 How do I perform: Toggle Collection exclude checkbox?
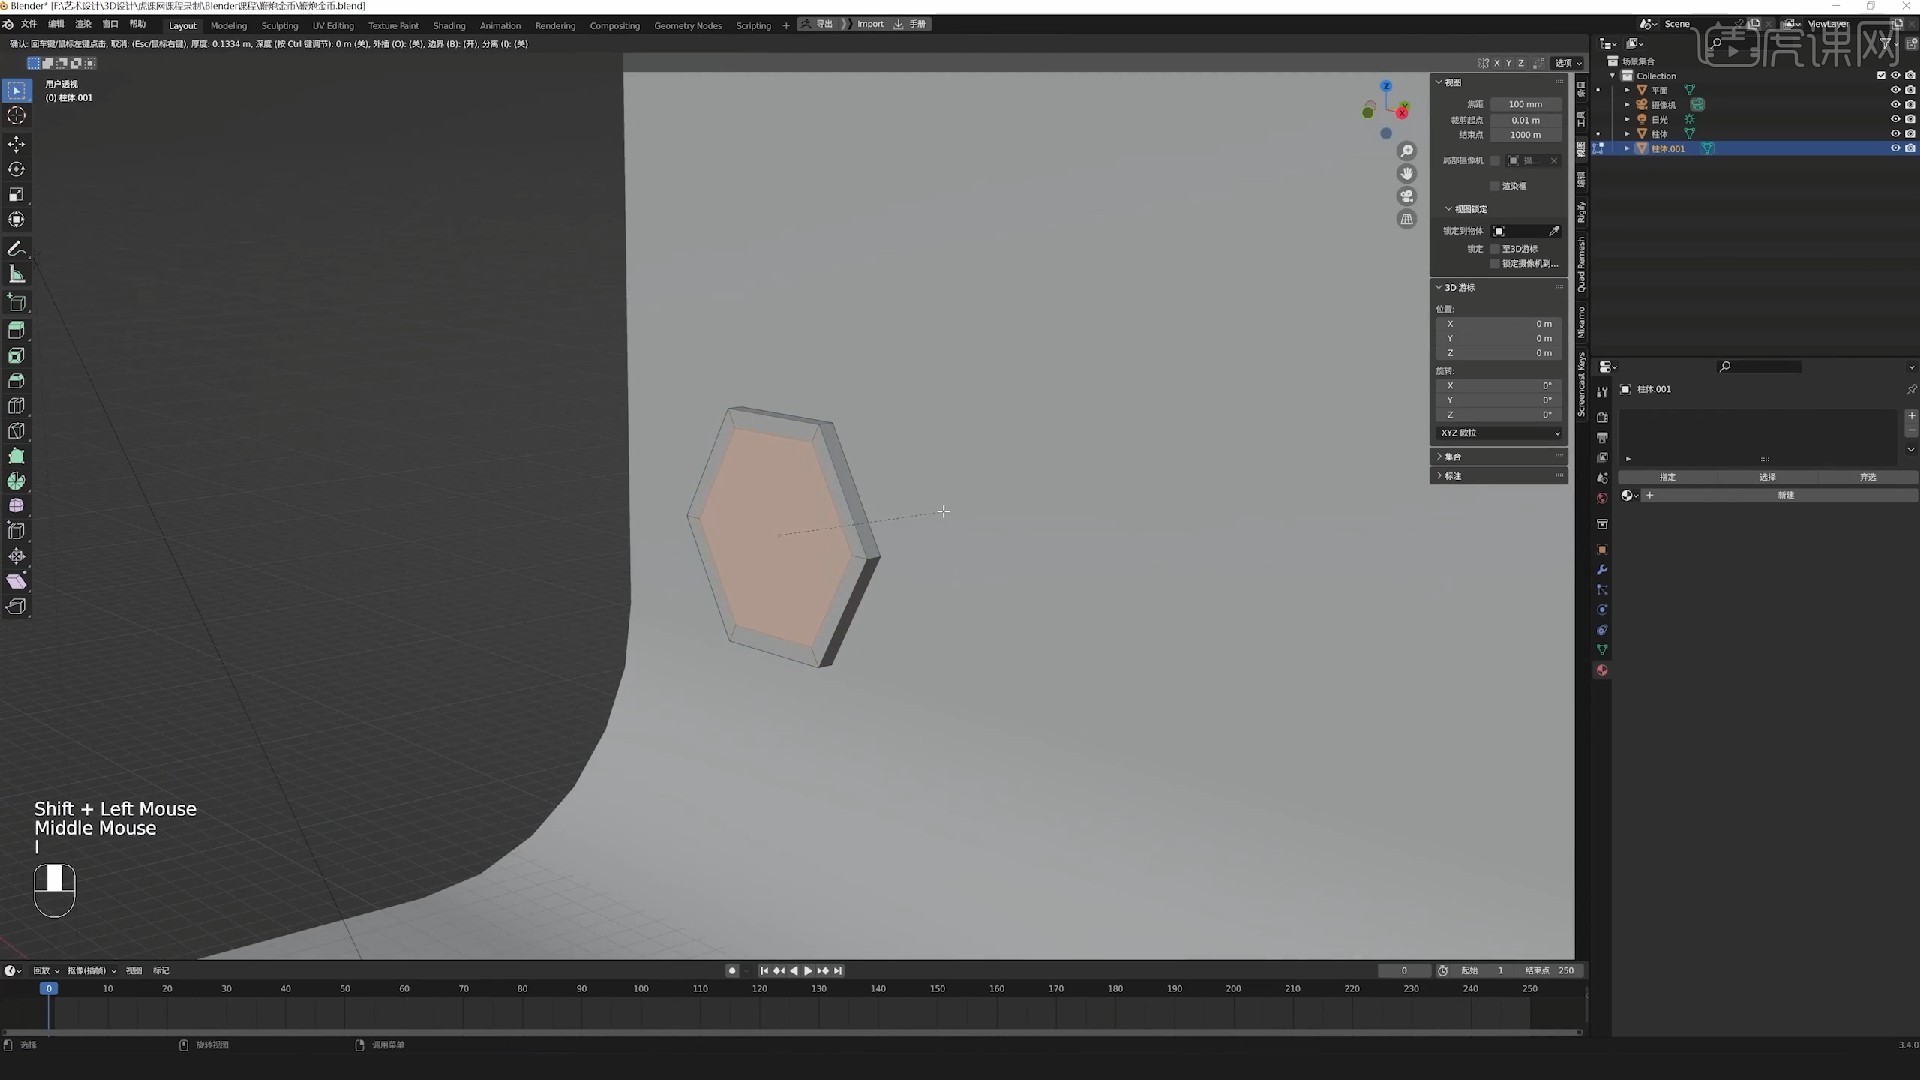point(1881,76)
